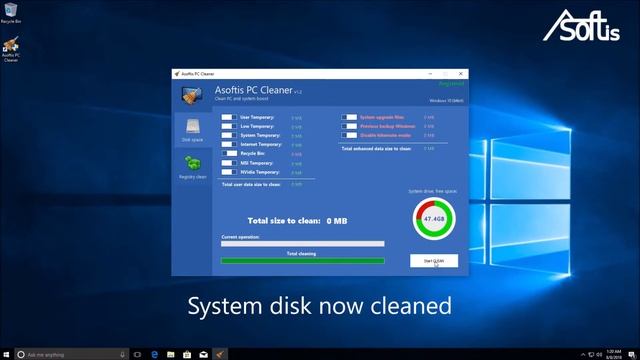Close the Asoftis PC Cleaner window
Screen dimensions: 640x360
pos(460,74)
